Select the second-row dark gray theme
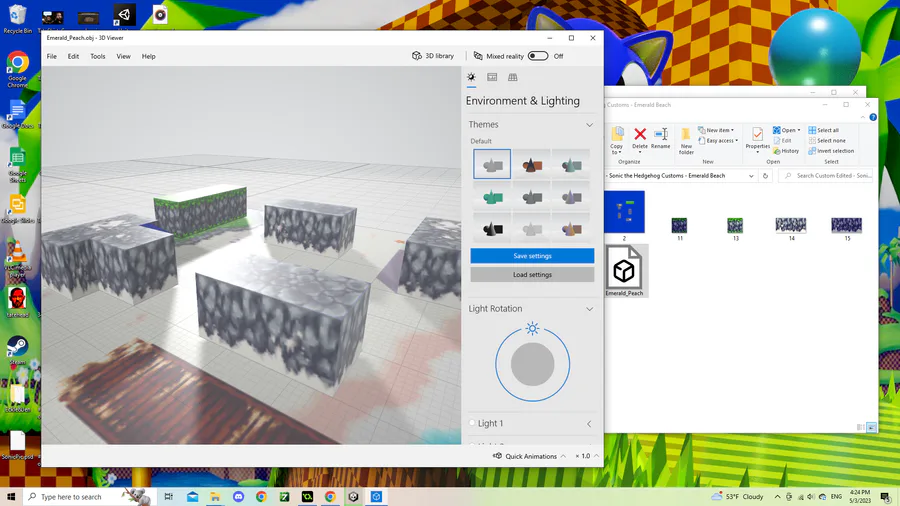Screen dimensions: 900x506 532,196
